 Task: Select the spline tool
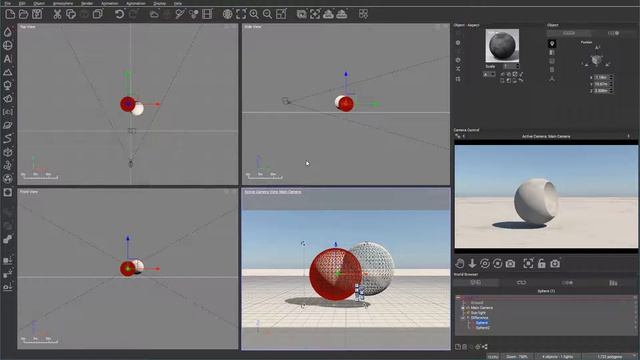tap(8, 138)
